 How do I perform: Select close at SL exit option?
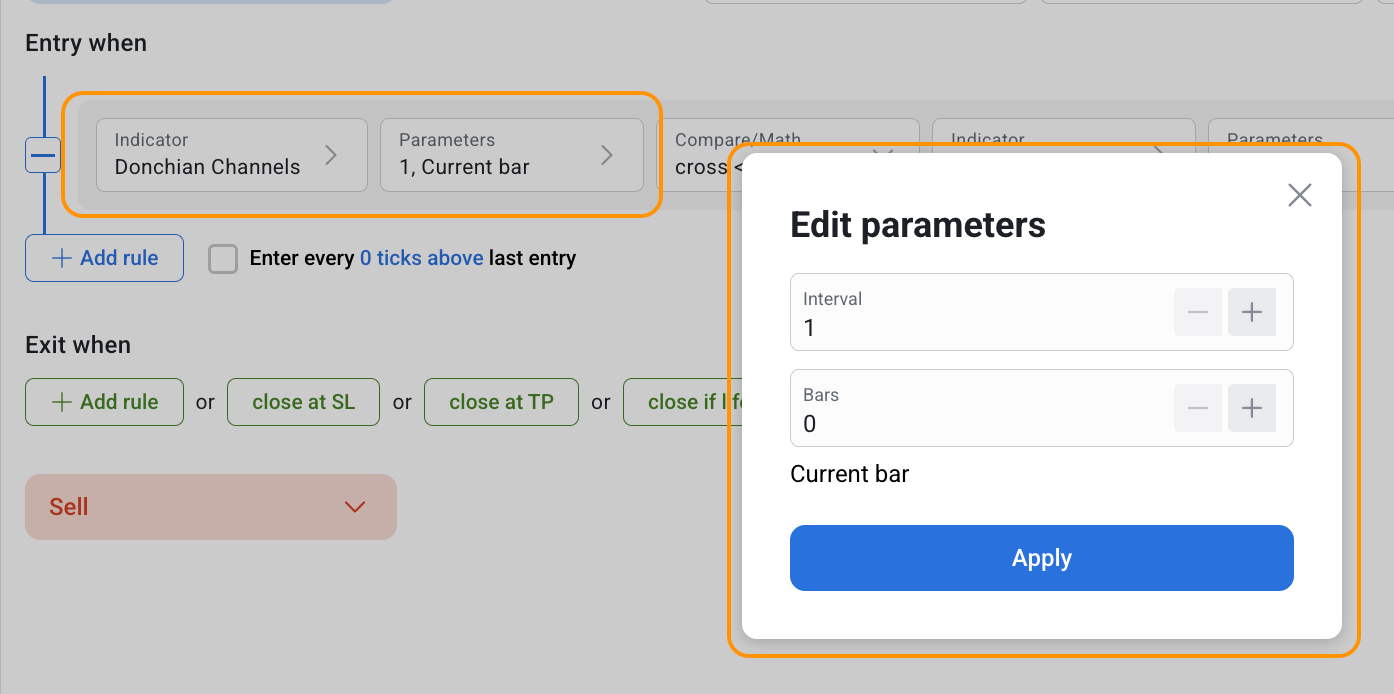point(303,402)
